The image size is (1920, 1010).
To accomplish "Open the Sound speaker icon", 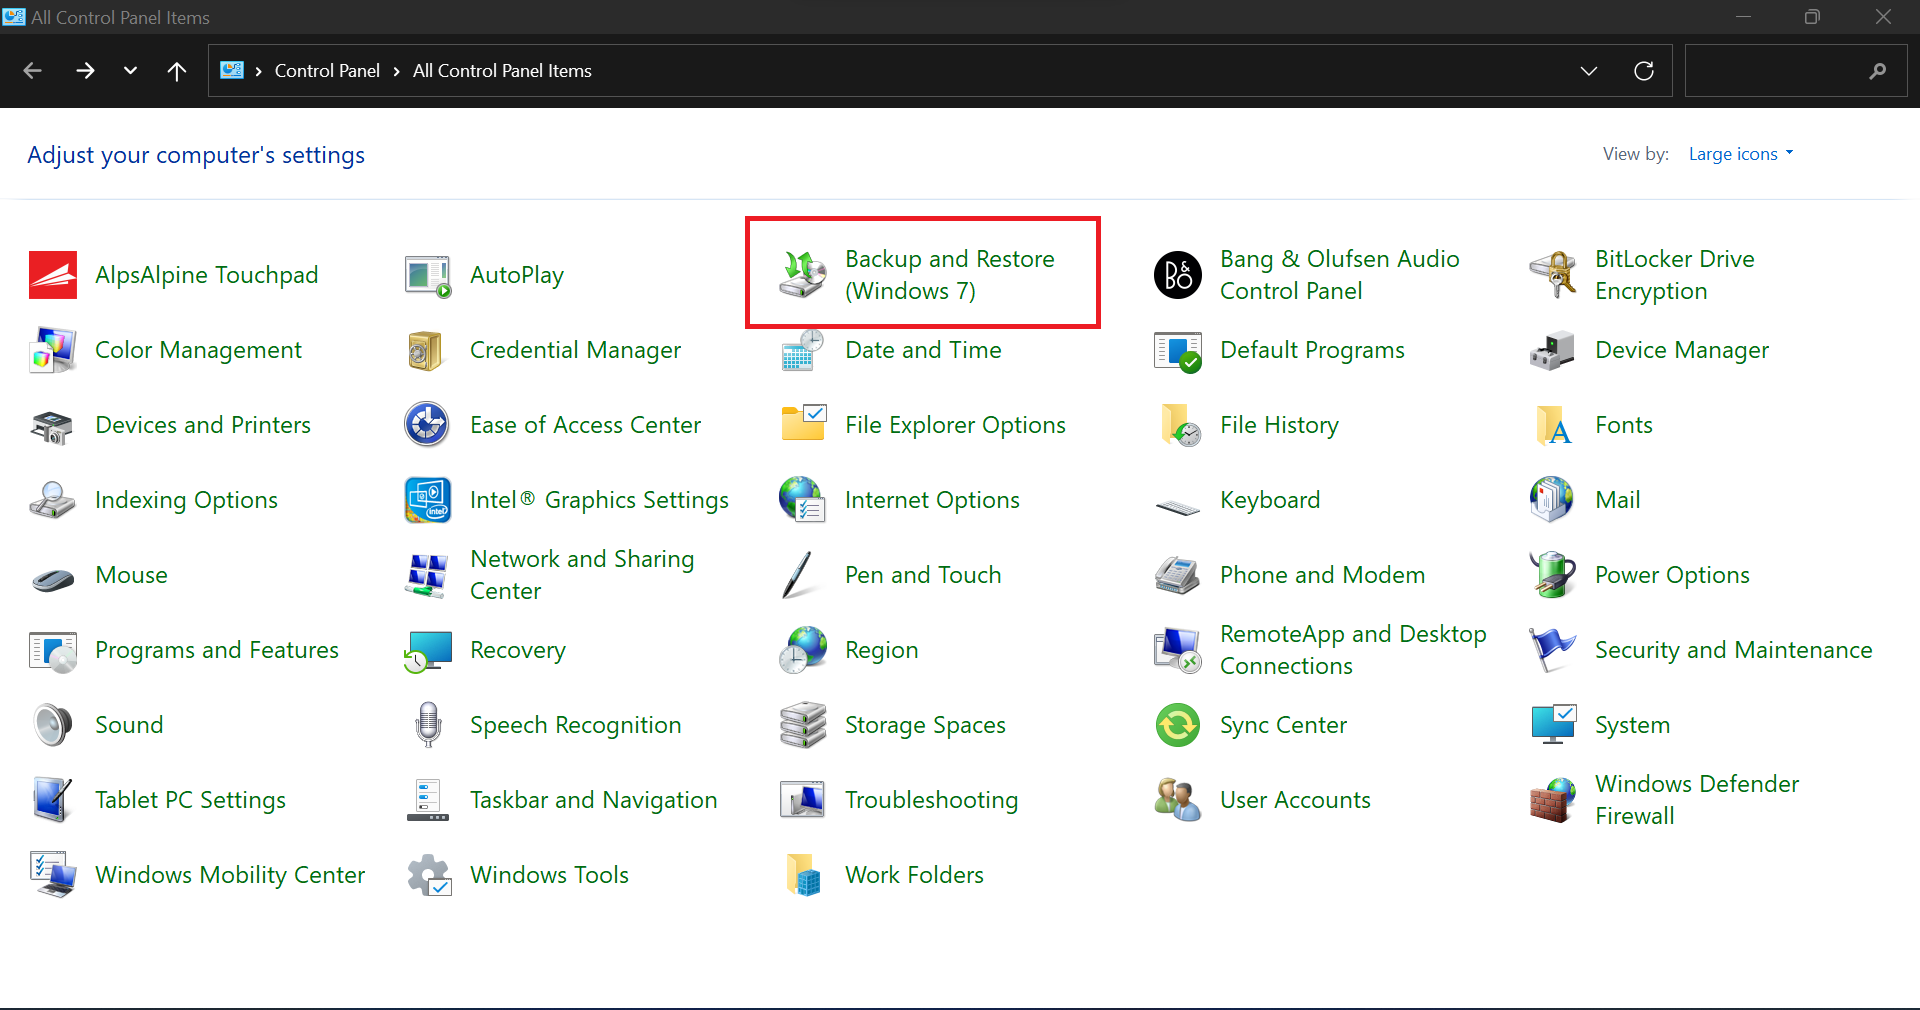I will 53,725.
